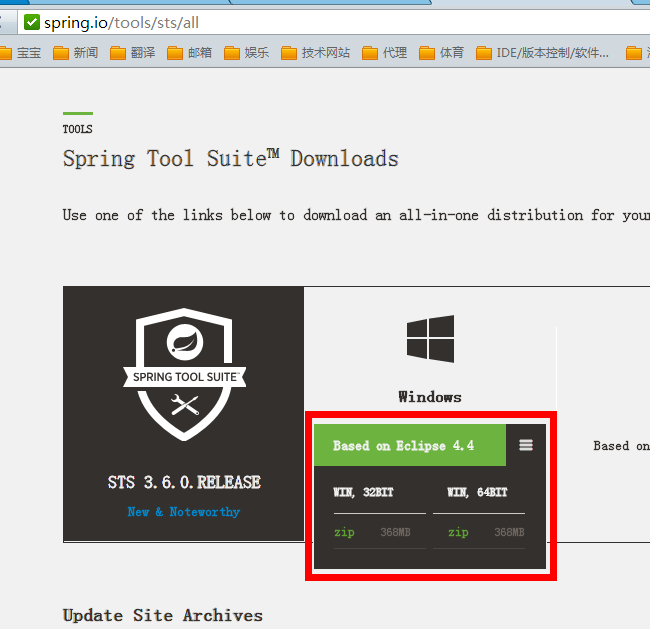The height and width of the screenshot is (629, 650).
Task: Expand the hamburger menu beside Eclipse 4.4
Action: (x=526, y=445)
